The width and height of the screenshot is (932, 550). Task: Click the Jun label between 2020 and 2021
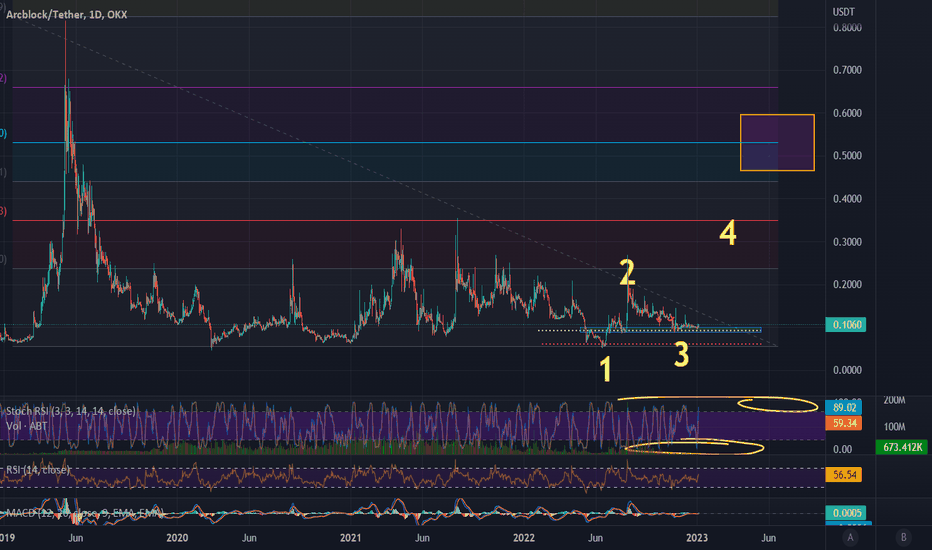pyautogui.click(x=249, y=538)
